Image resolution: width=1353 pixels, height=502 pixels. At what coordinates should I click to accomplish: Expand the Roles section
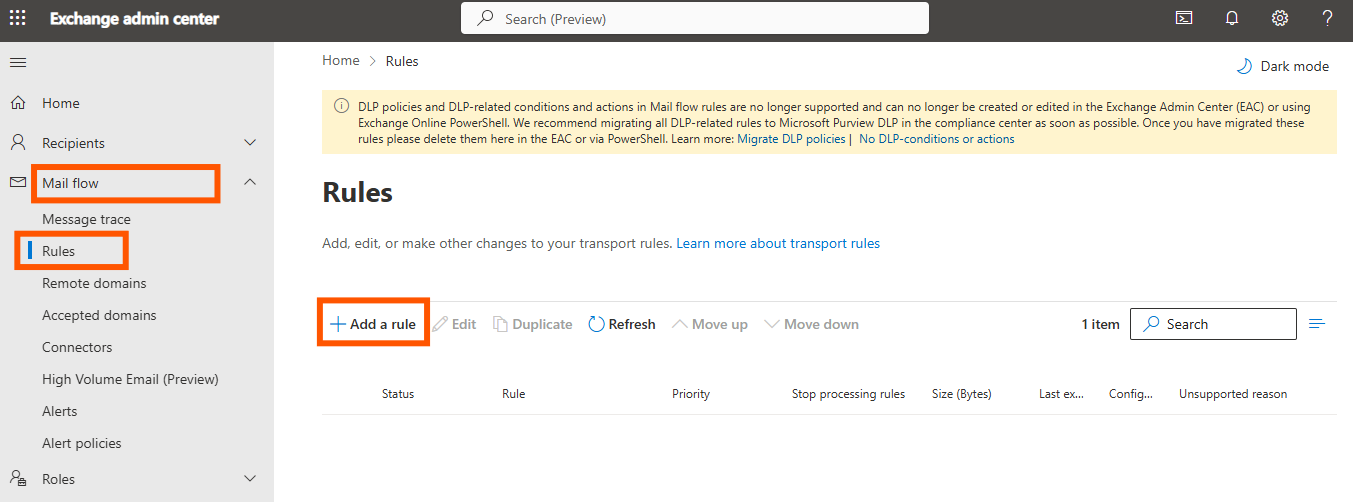coord(250,479)
